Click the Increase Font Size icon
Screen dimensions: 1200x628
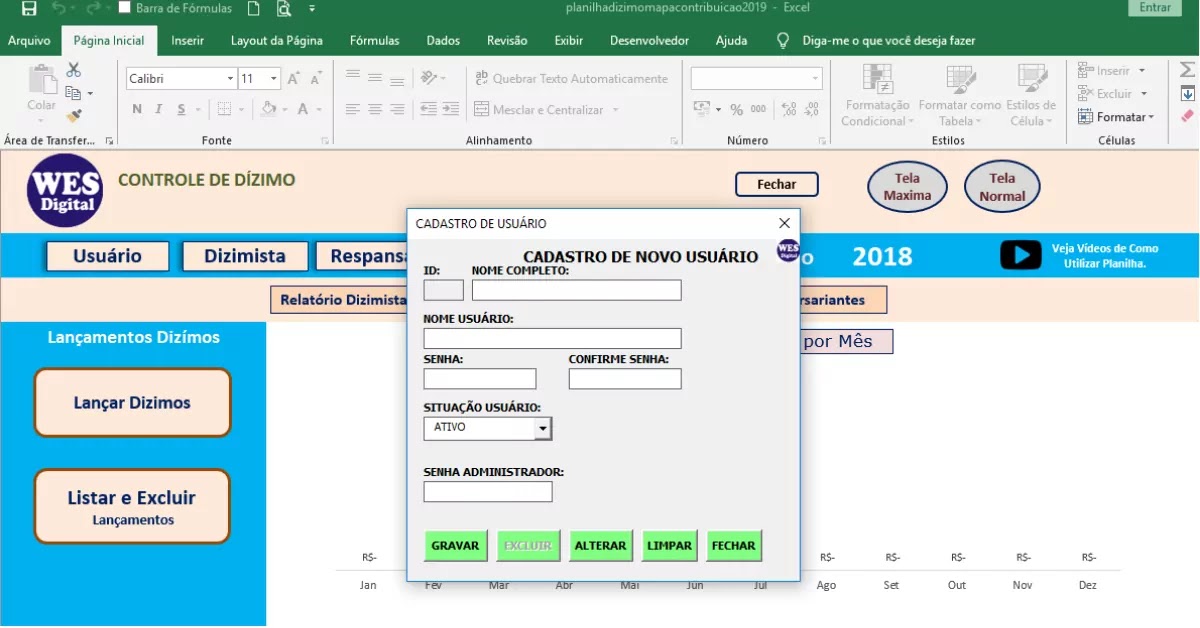pos(294,78)
